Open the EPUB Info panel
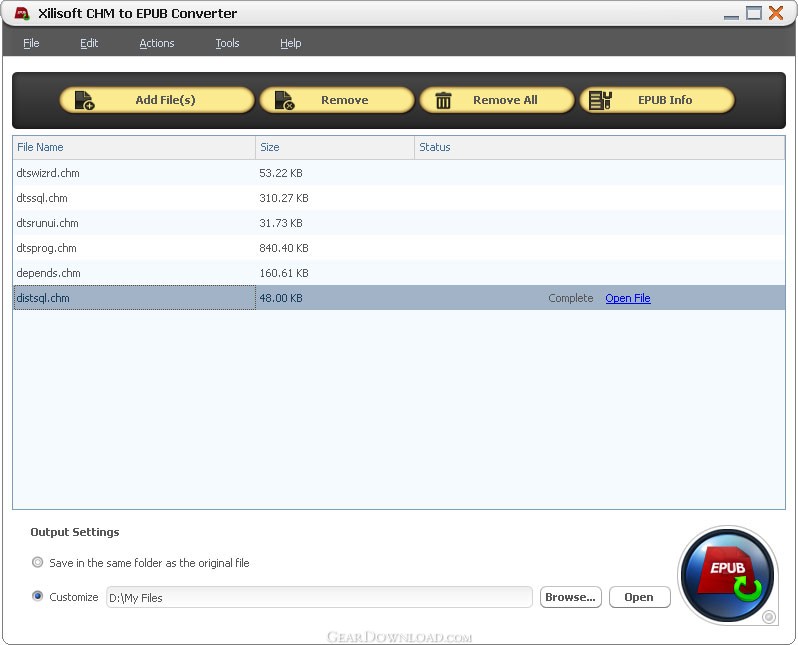 point(656,100)
